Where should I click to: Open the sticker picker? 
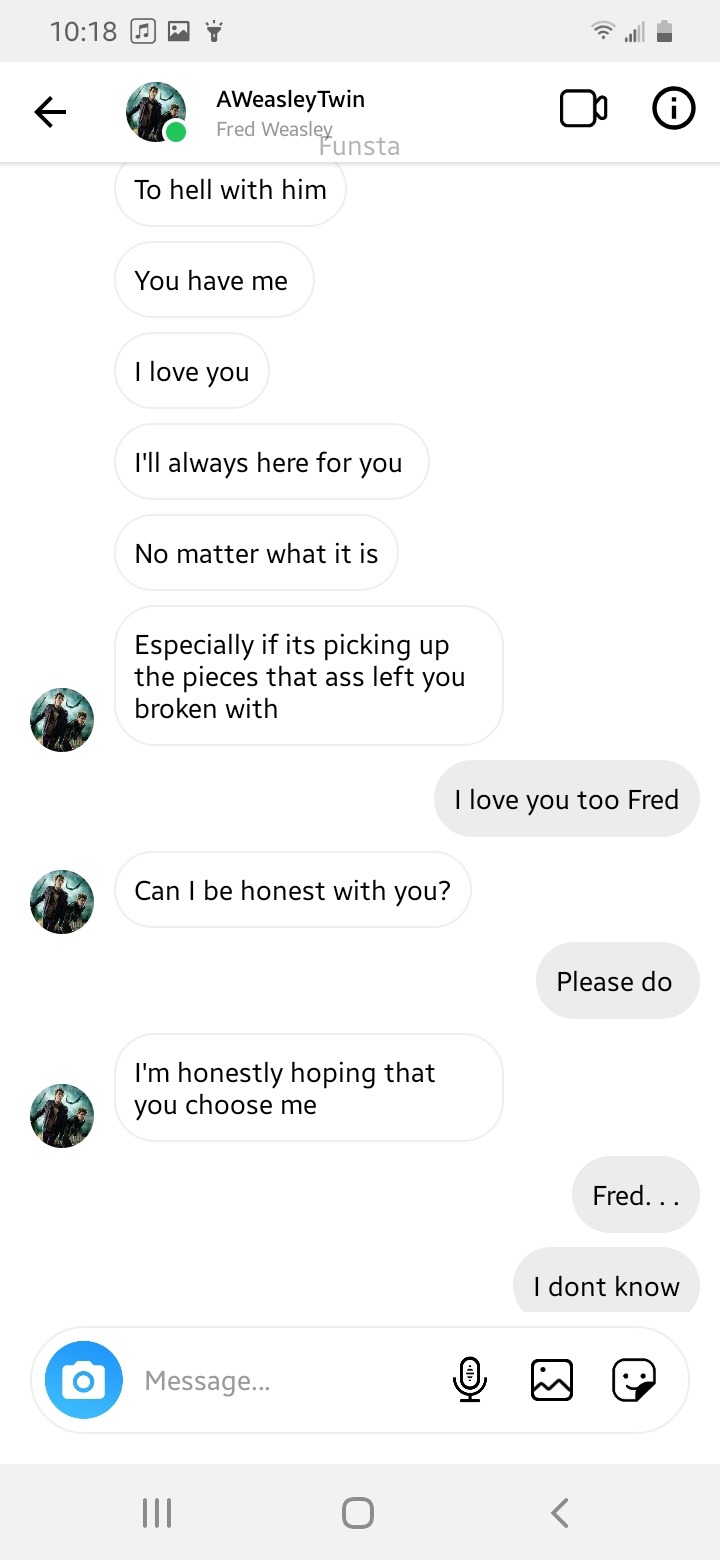click(x=633, y=1380)
